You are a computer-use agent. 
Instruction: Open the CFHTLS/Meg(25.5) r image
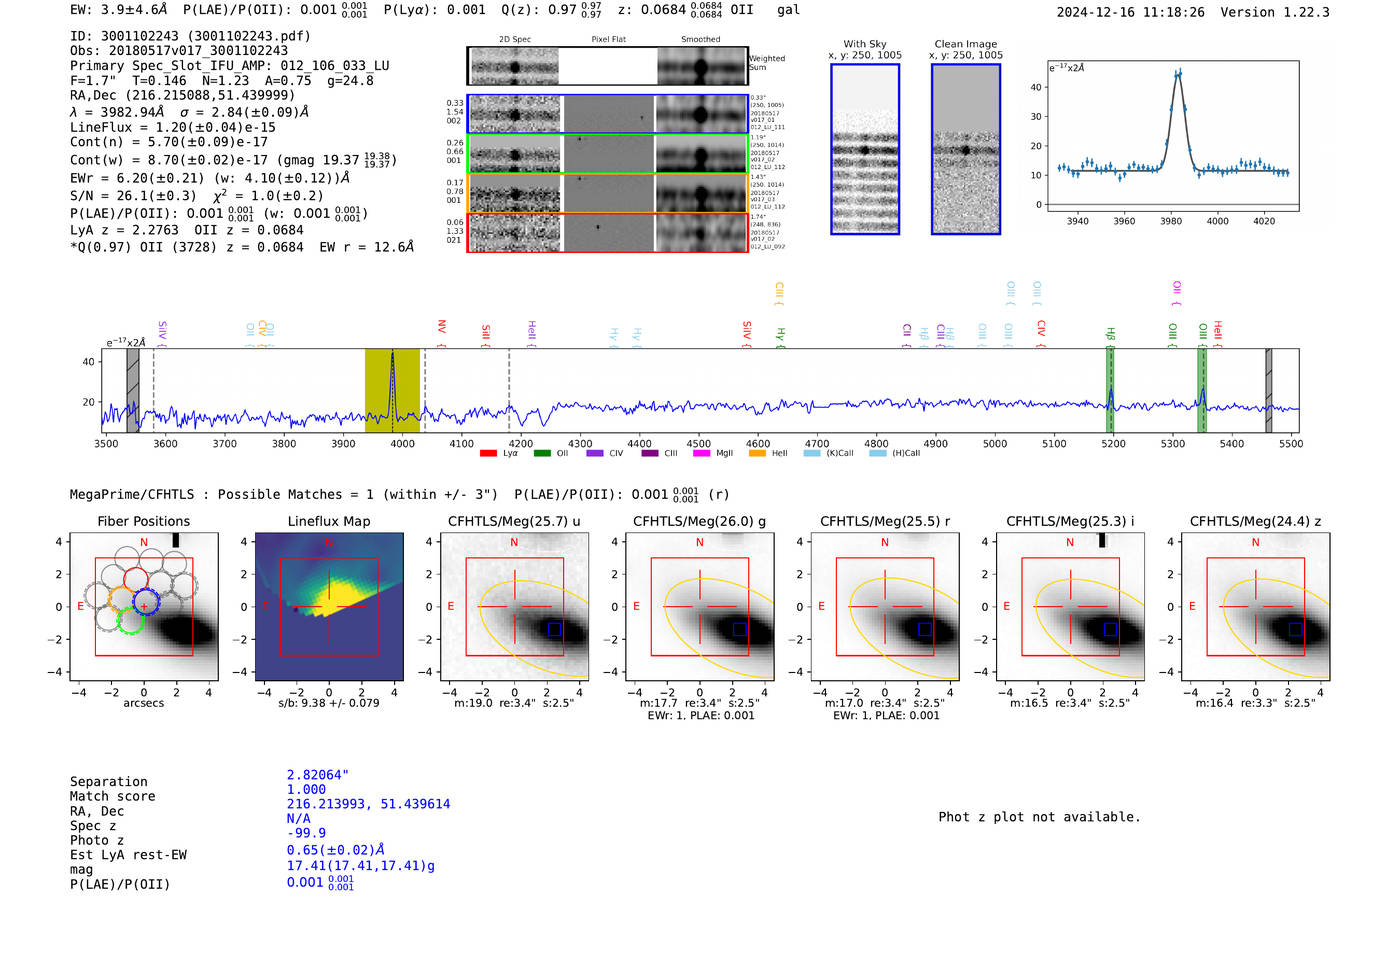point(885,607)
